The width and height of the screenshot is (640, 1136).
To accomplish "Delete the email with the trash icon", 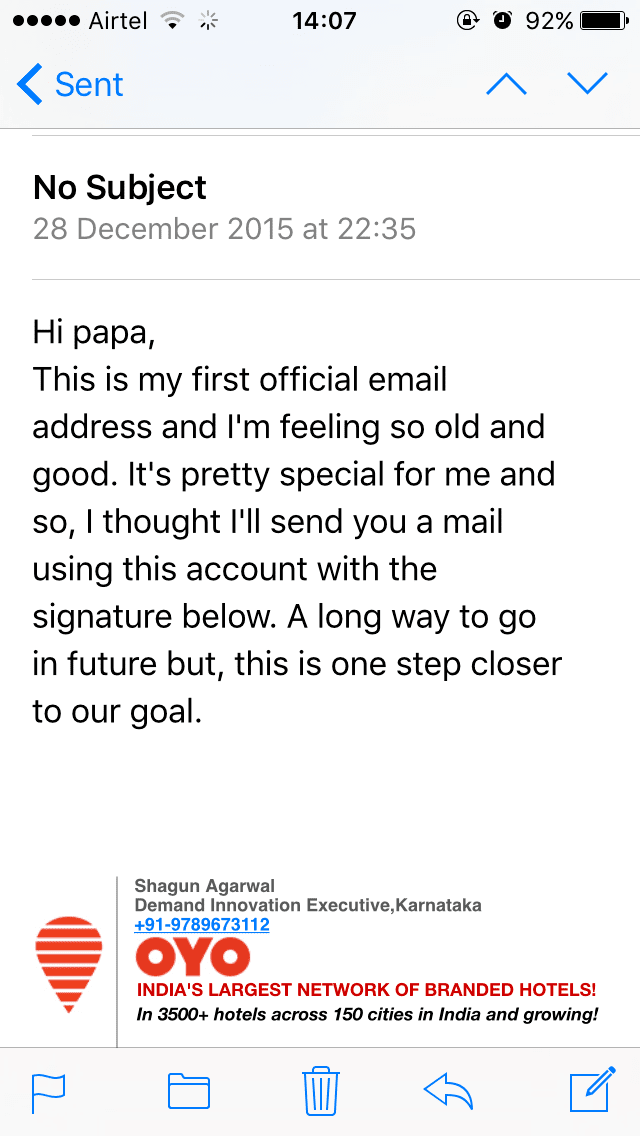I will pyautogui.click(x=320, y=1090).
